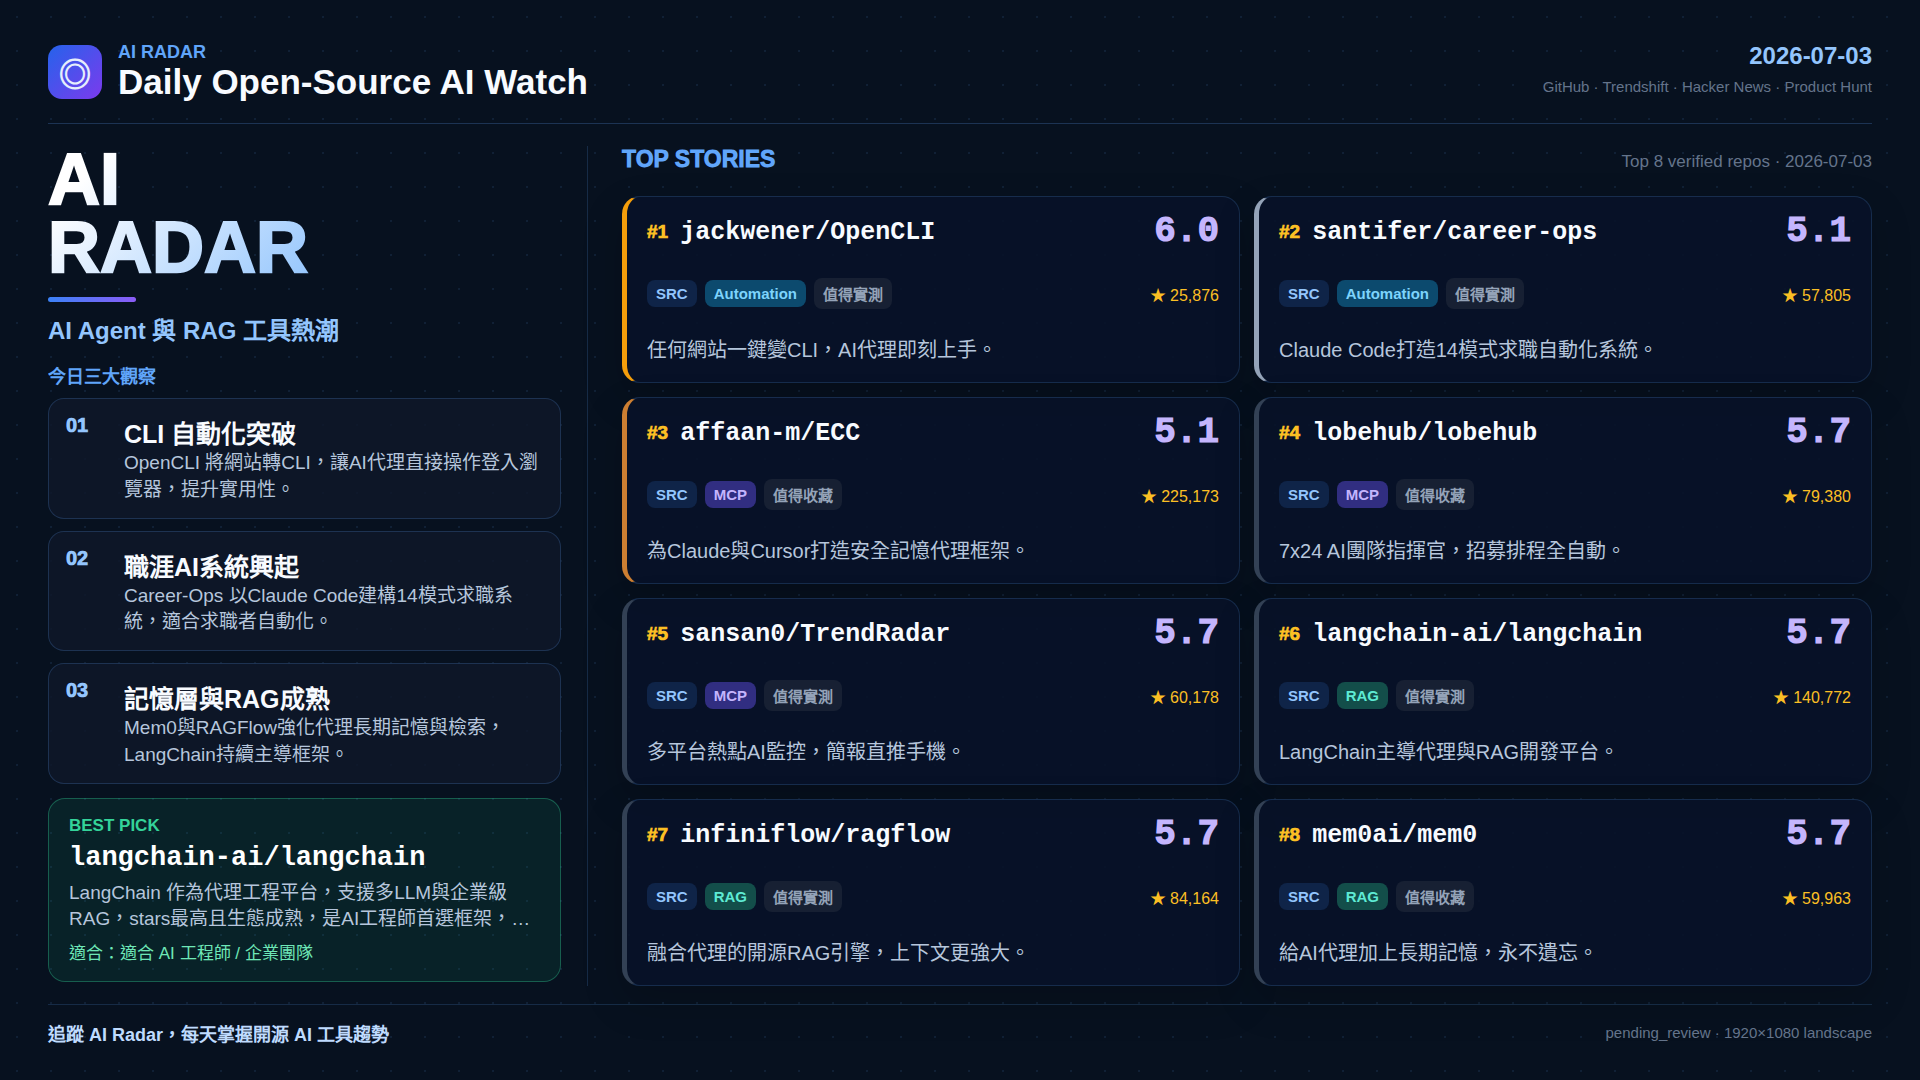Click the 5.1 score on santifer/career-ops
The image size is (1920, 1080).
click(x=1818, y=230)
